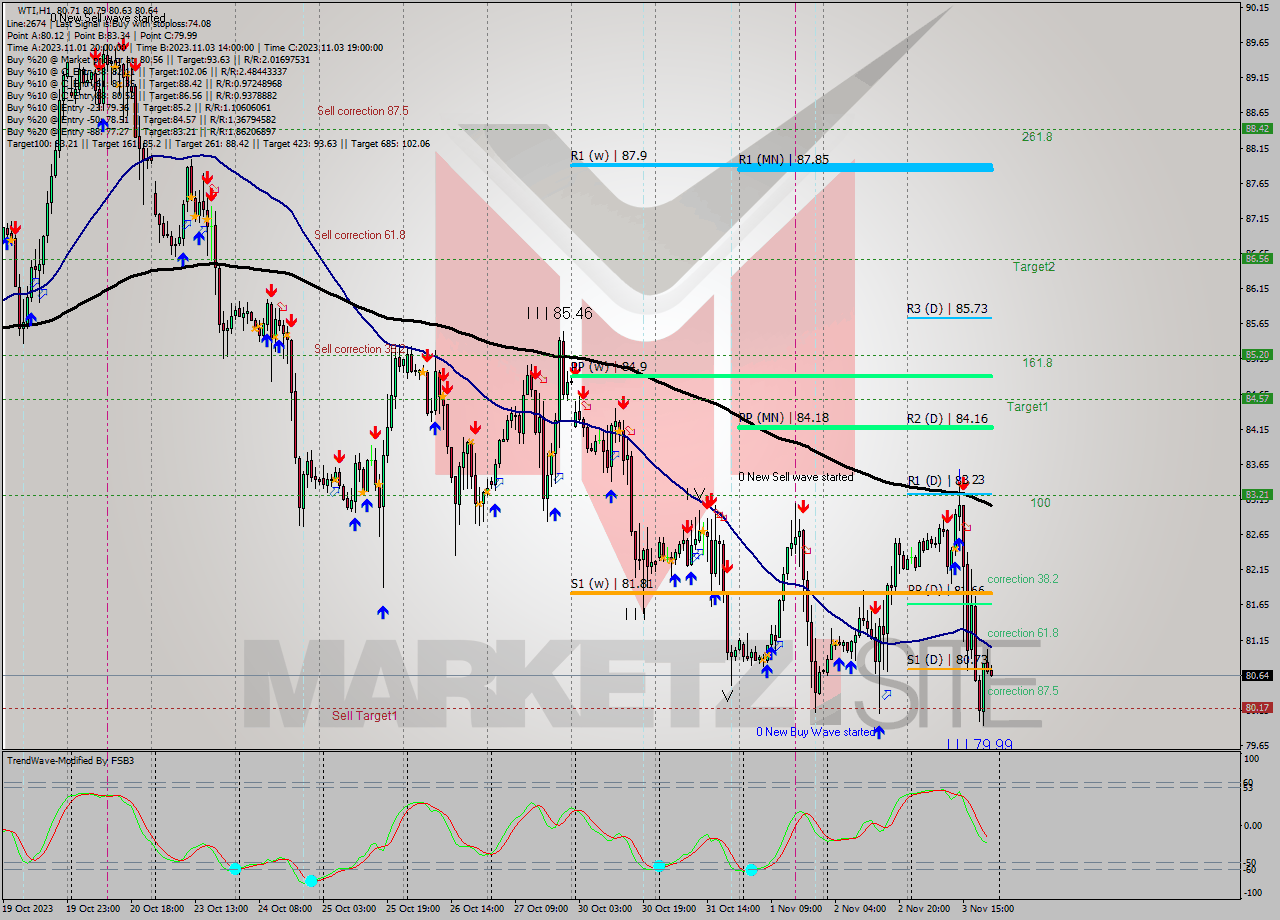
Task: Click the green 'correction 61.8' label
Action: [1023, 633]
